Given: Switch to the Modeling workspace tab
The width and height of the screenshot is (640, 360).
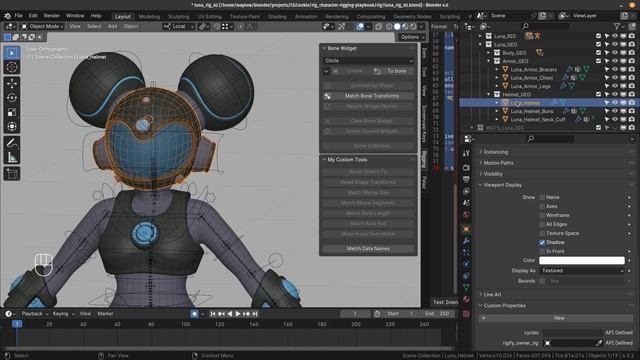Looking at the screenshot, I should [x=149, y=17].
